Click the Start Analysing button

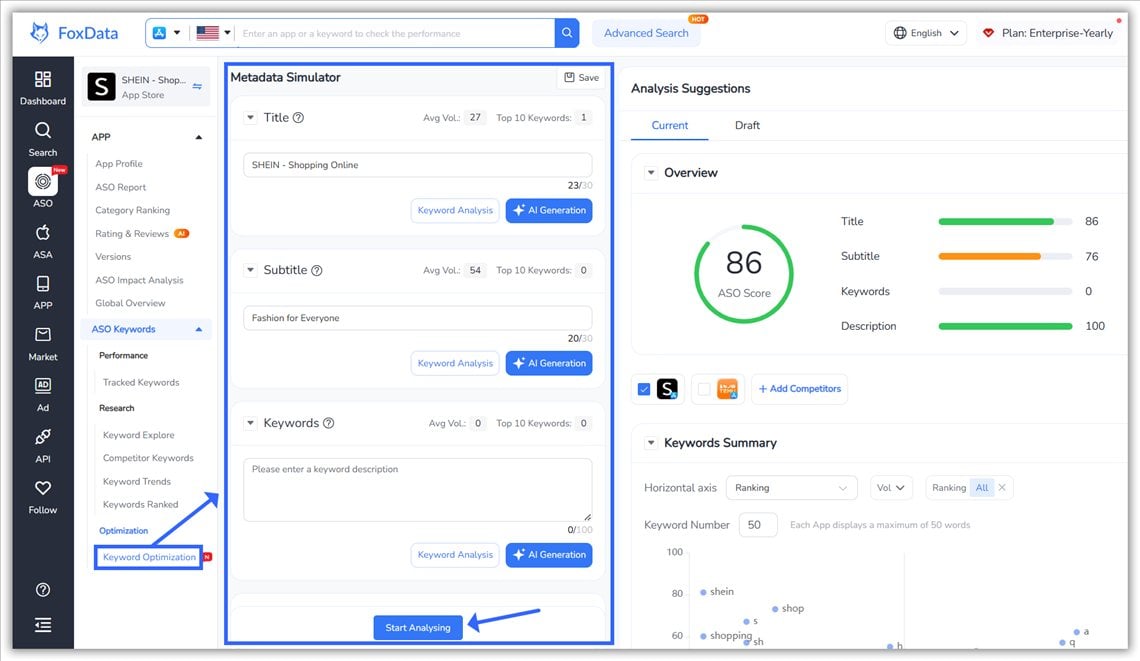pyautogui.click(x=418, y=628)
